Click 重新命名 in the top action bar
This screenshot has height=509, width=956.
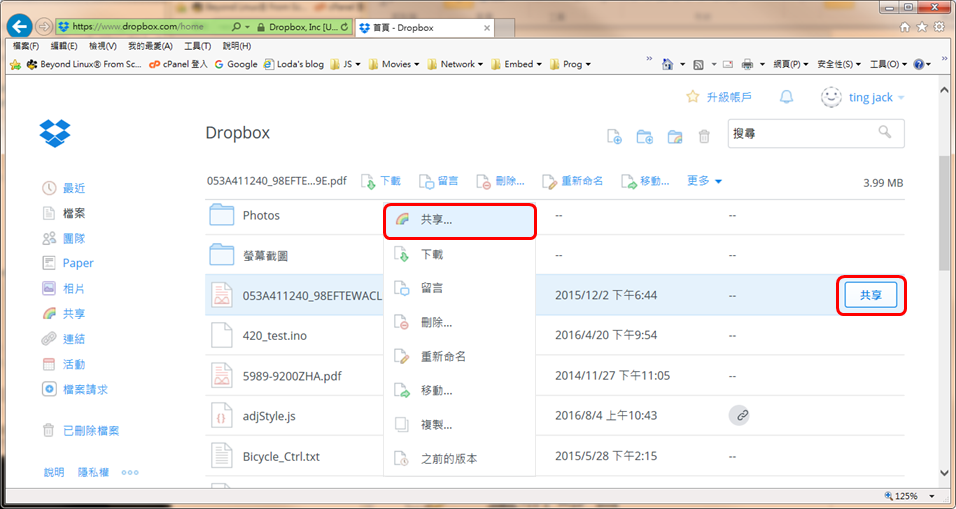tap(573, 181)
